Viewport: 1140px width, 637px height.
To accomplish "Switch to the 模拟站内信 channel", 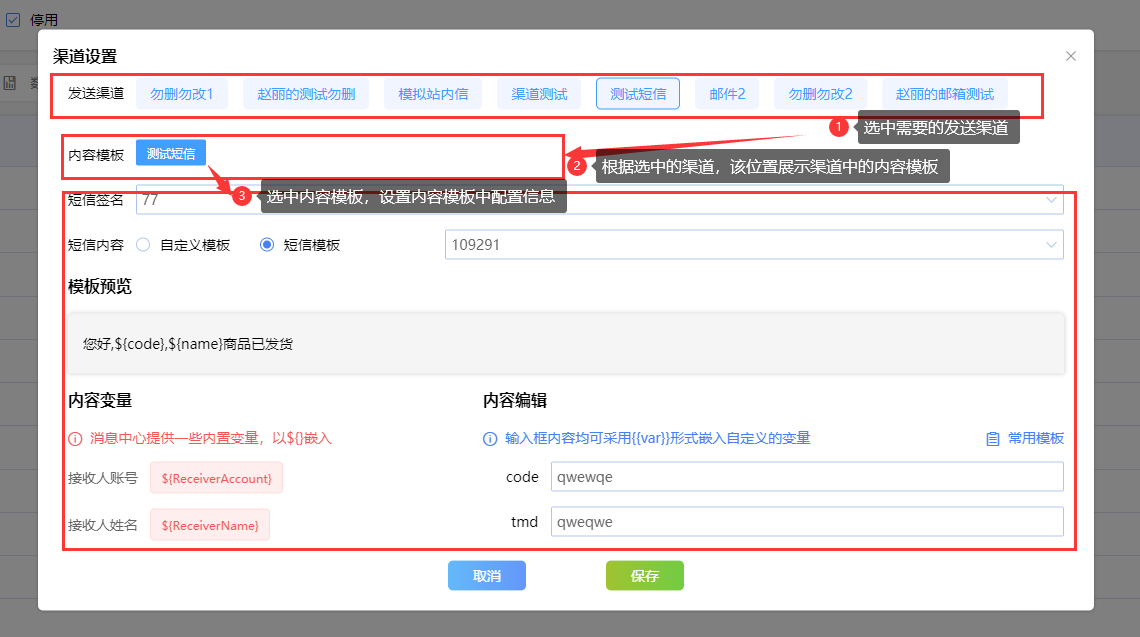I will (433, 94).
